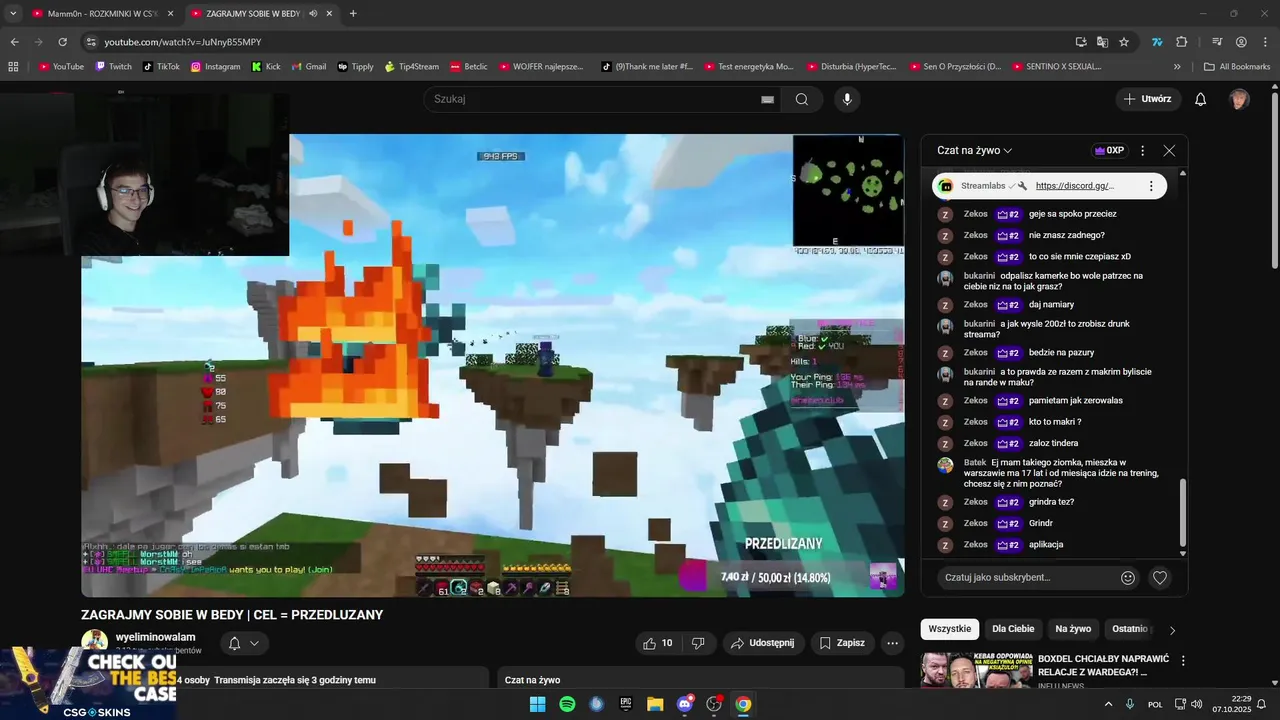Image resolution: width=1280 pixels, height=720 pixels.
Task: Click the wyeliminowalam channel avatar
Action: click(95, 643)
